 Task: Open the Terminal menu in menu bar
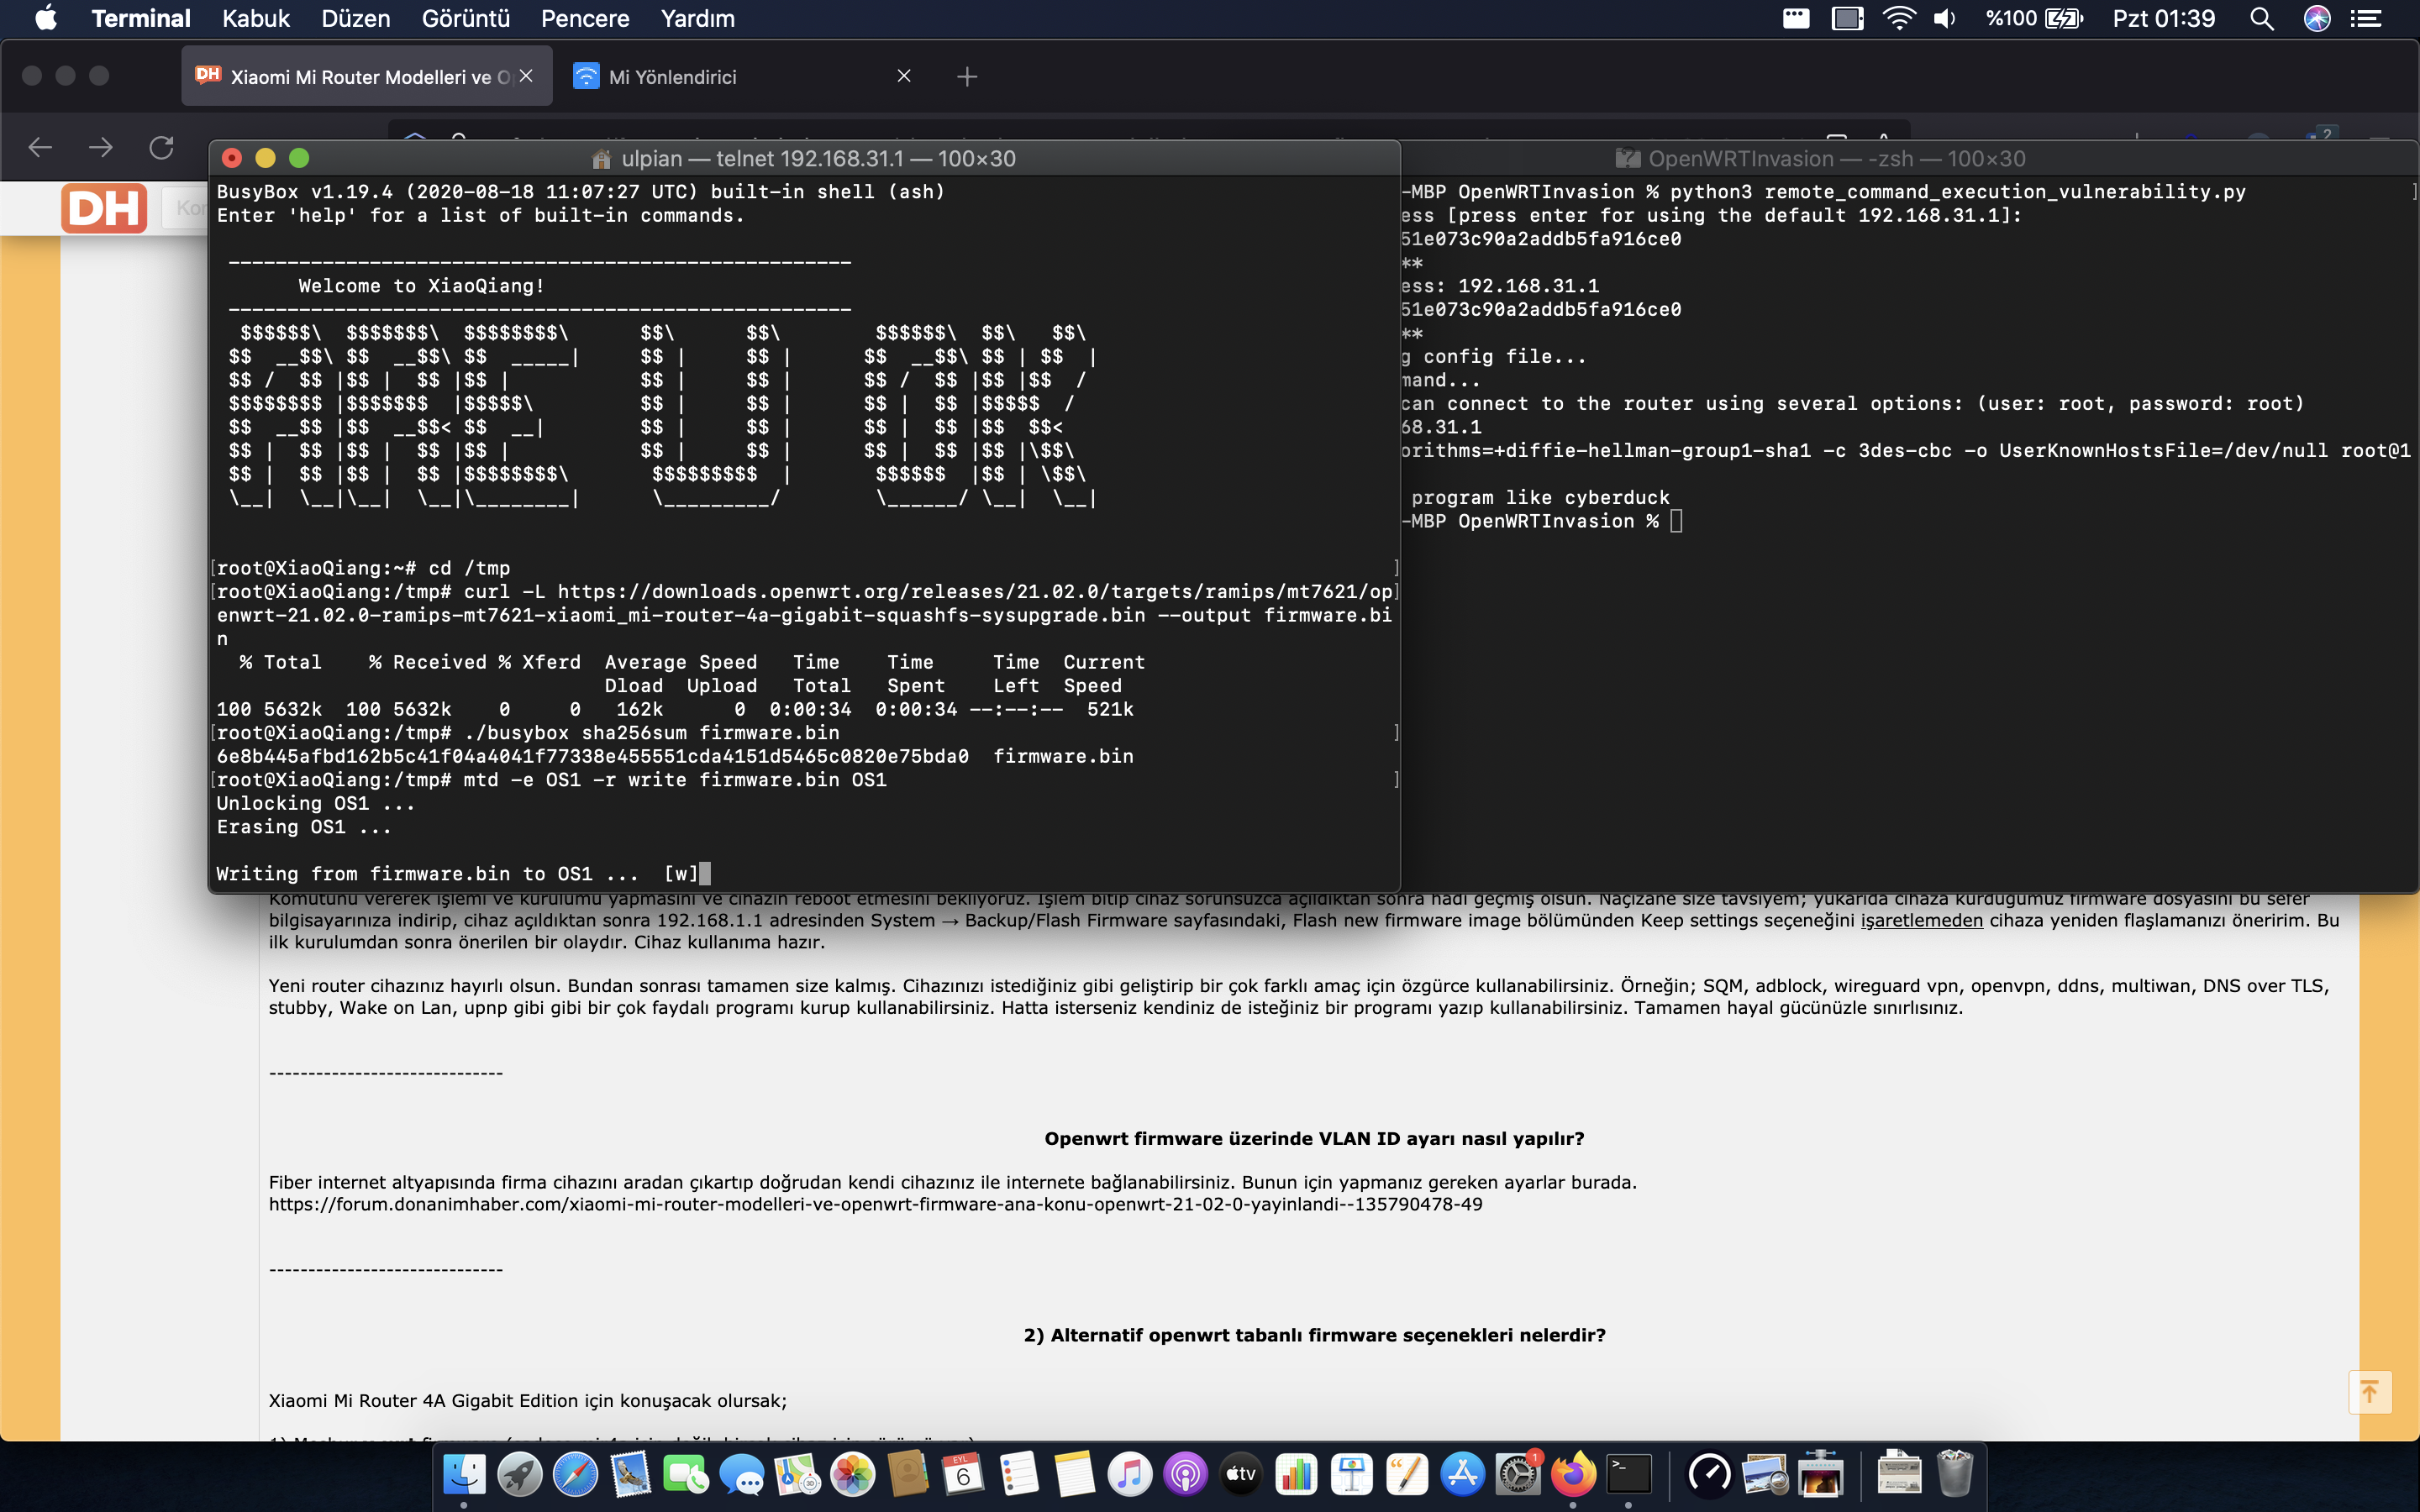click(140, 18)
